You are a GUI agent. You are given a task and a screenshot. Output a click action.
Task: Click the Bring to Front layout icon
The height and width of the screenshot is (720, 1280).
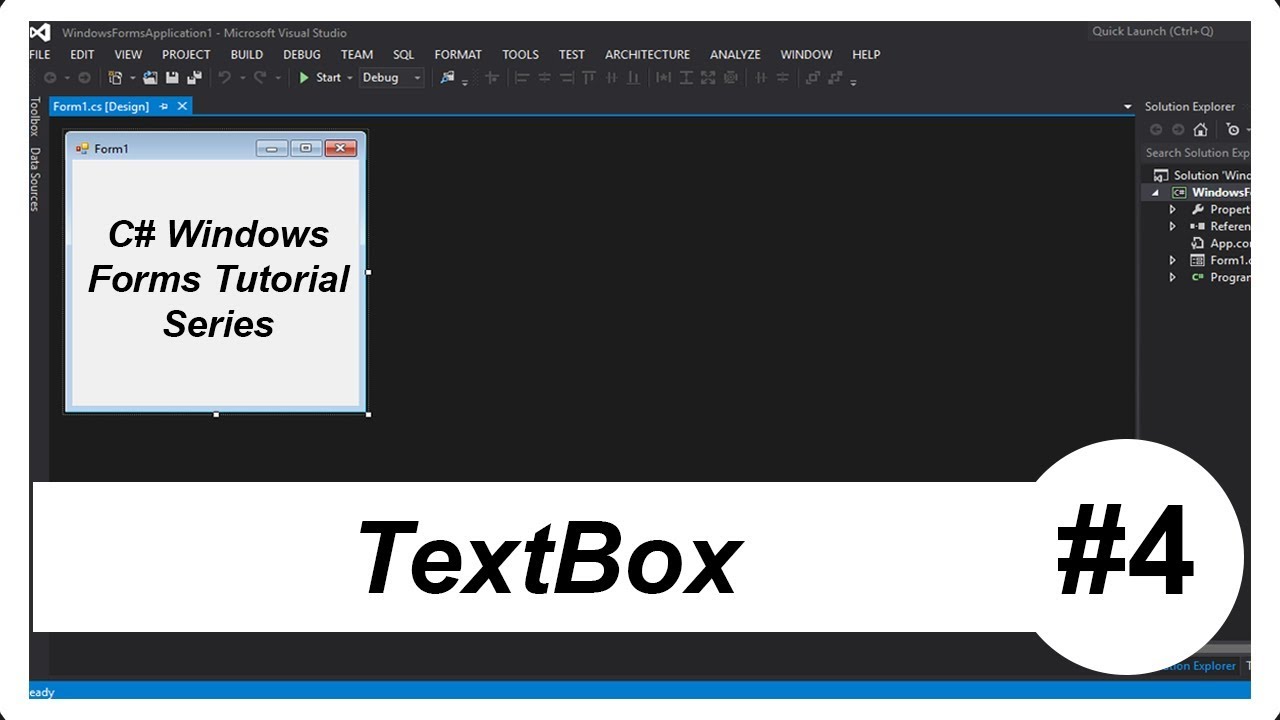(x=813, y=78)
